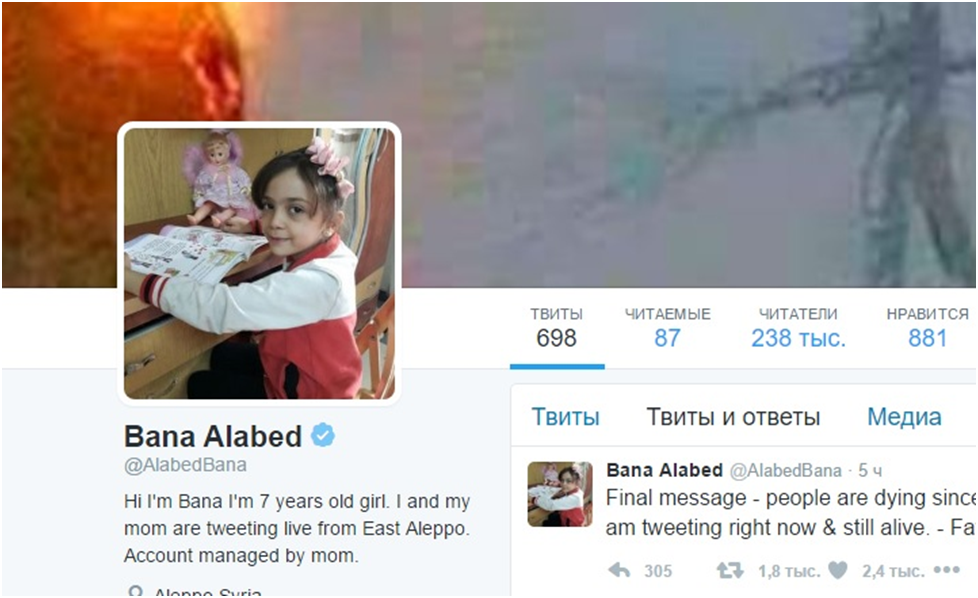Like the tweet with the heart icon

[838, 570]
